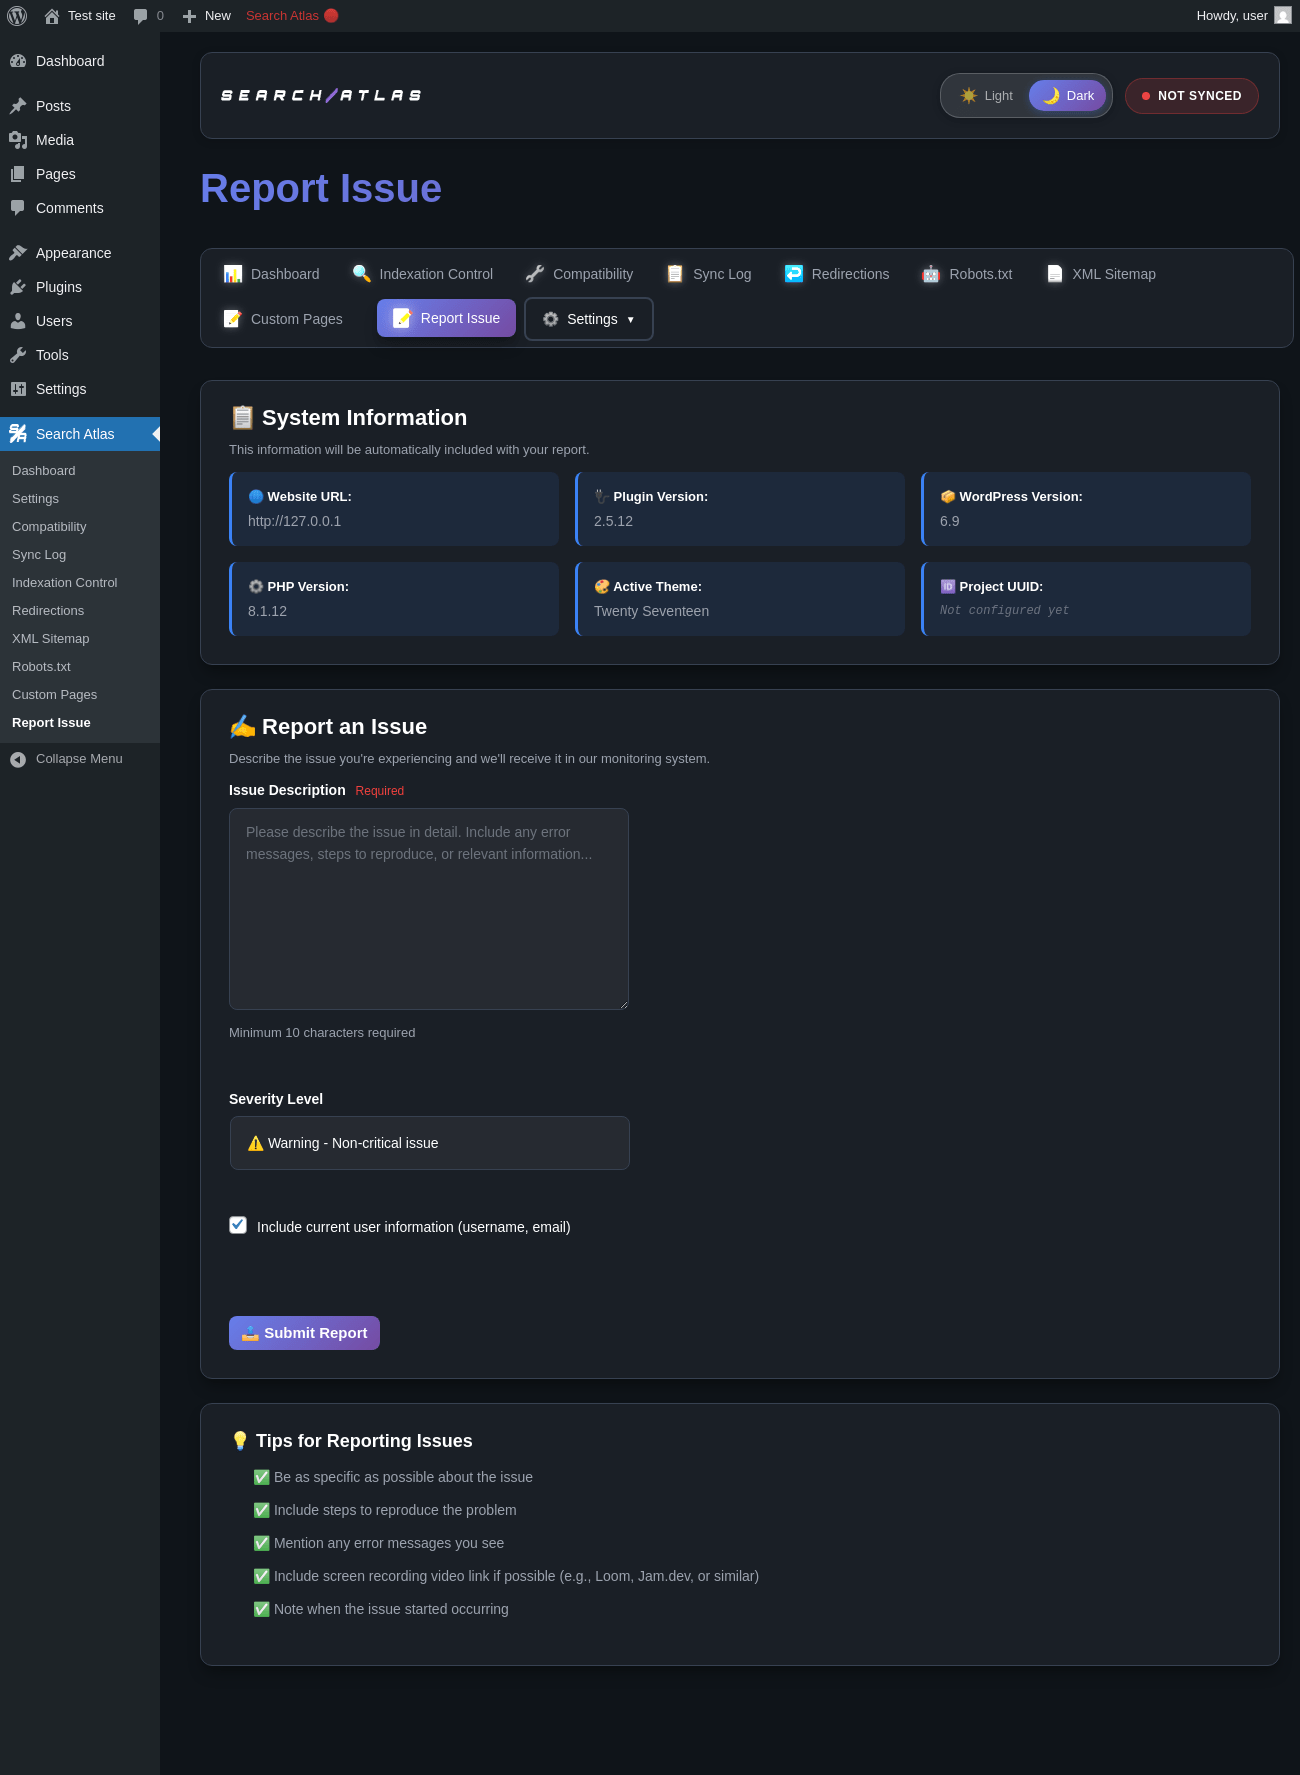Screen dimensions: 1300x1775
Task: Click the PHP Version value 8.1.12
Action: coord(267,611)
